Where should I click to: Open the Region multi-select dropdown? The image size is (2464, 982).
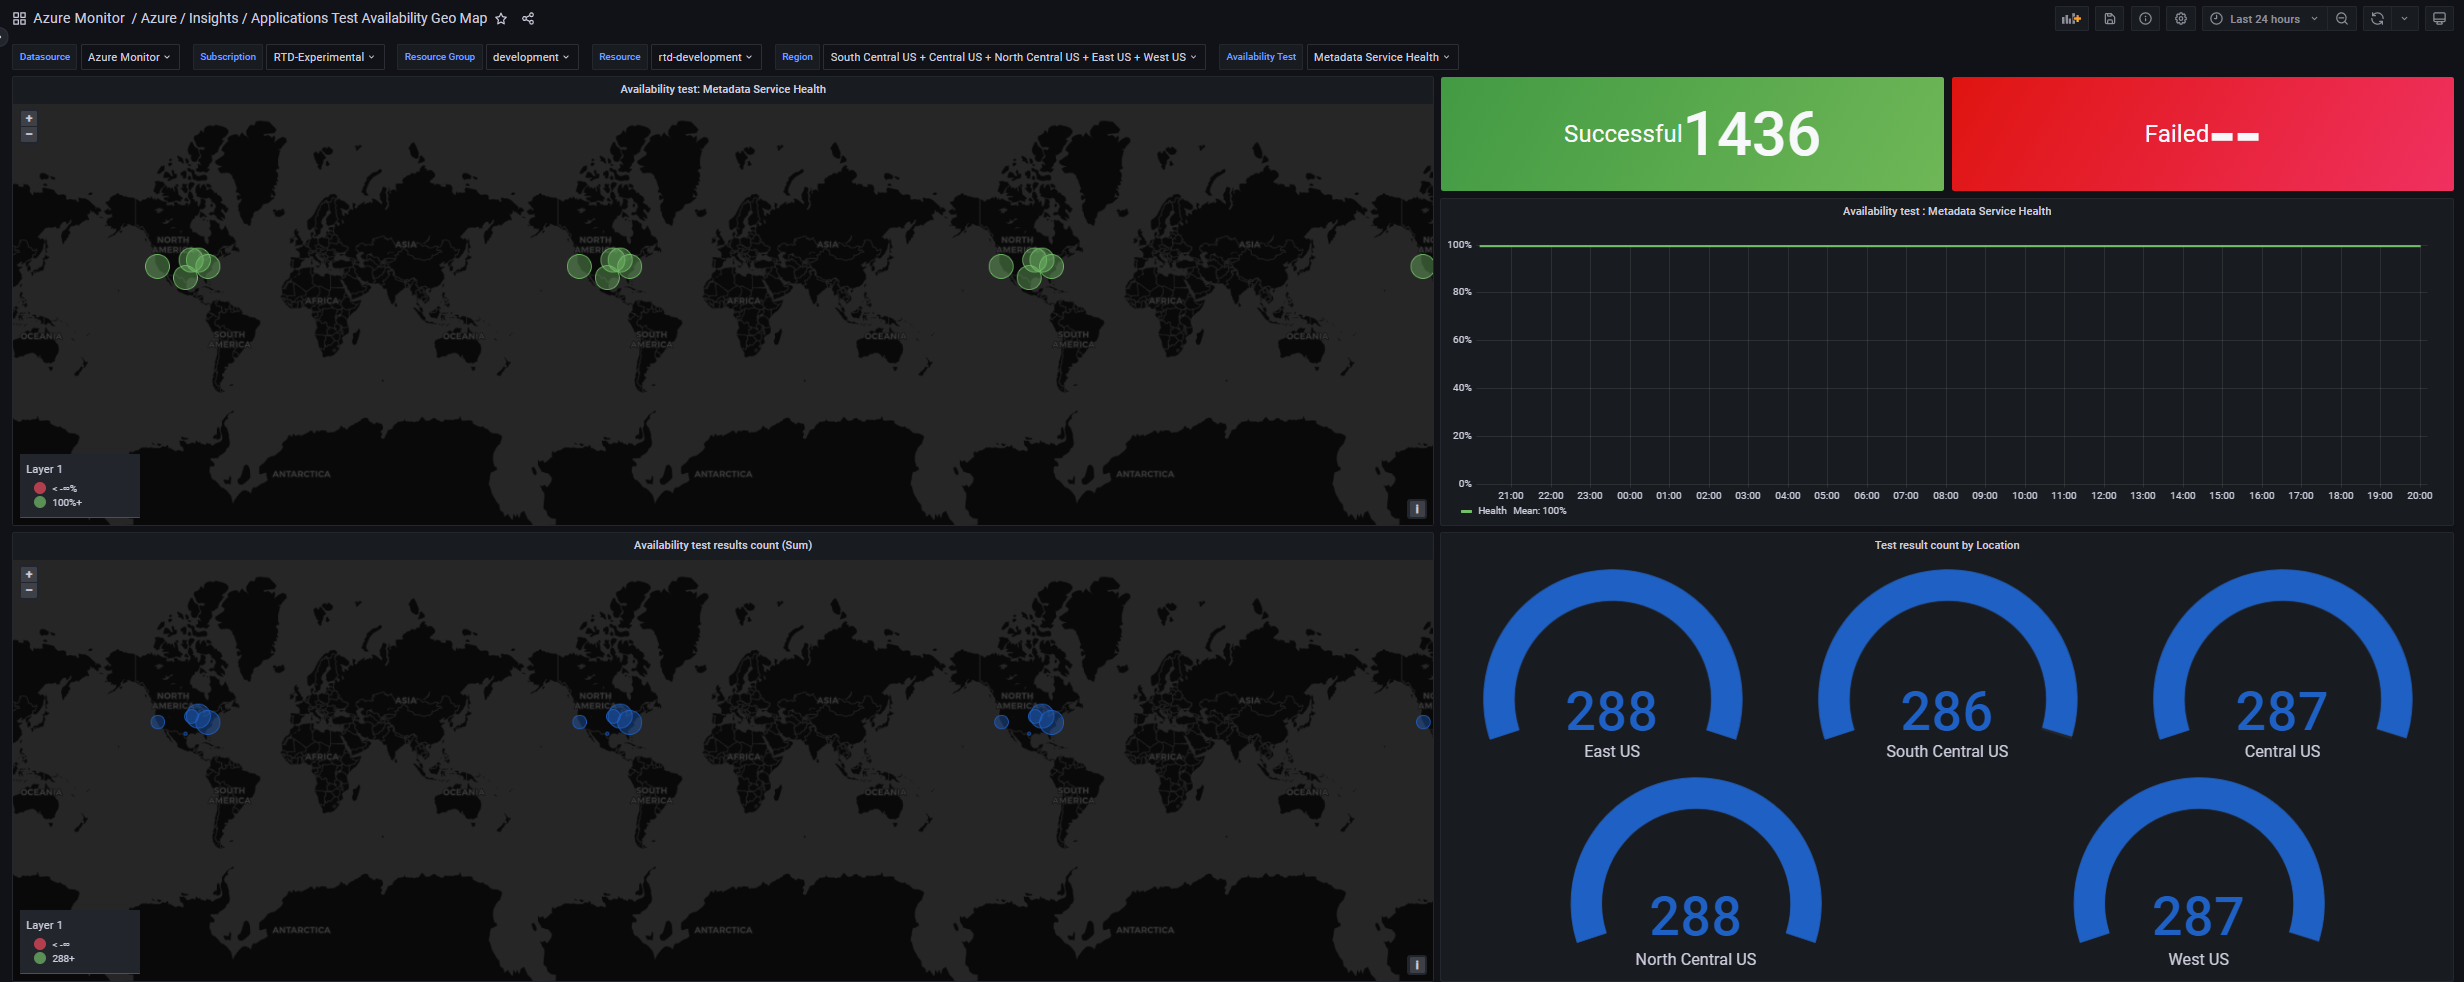pyautogui.click(x=1014, y=57)
